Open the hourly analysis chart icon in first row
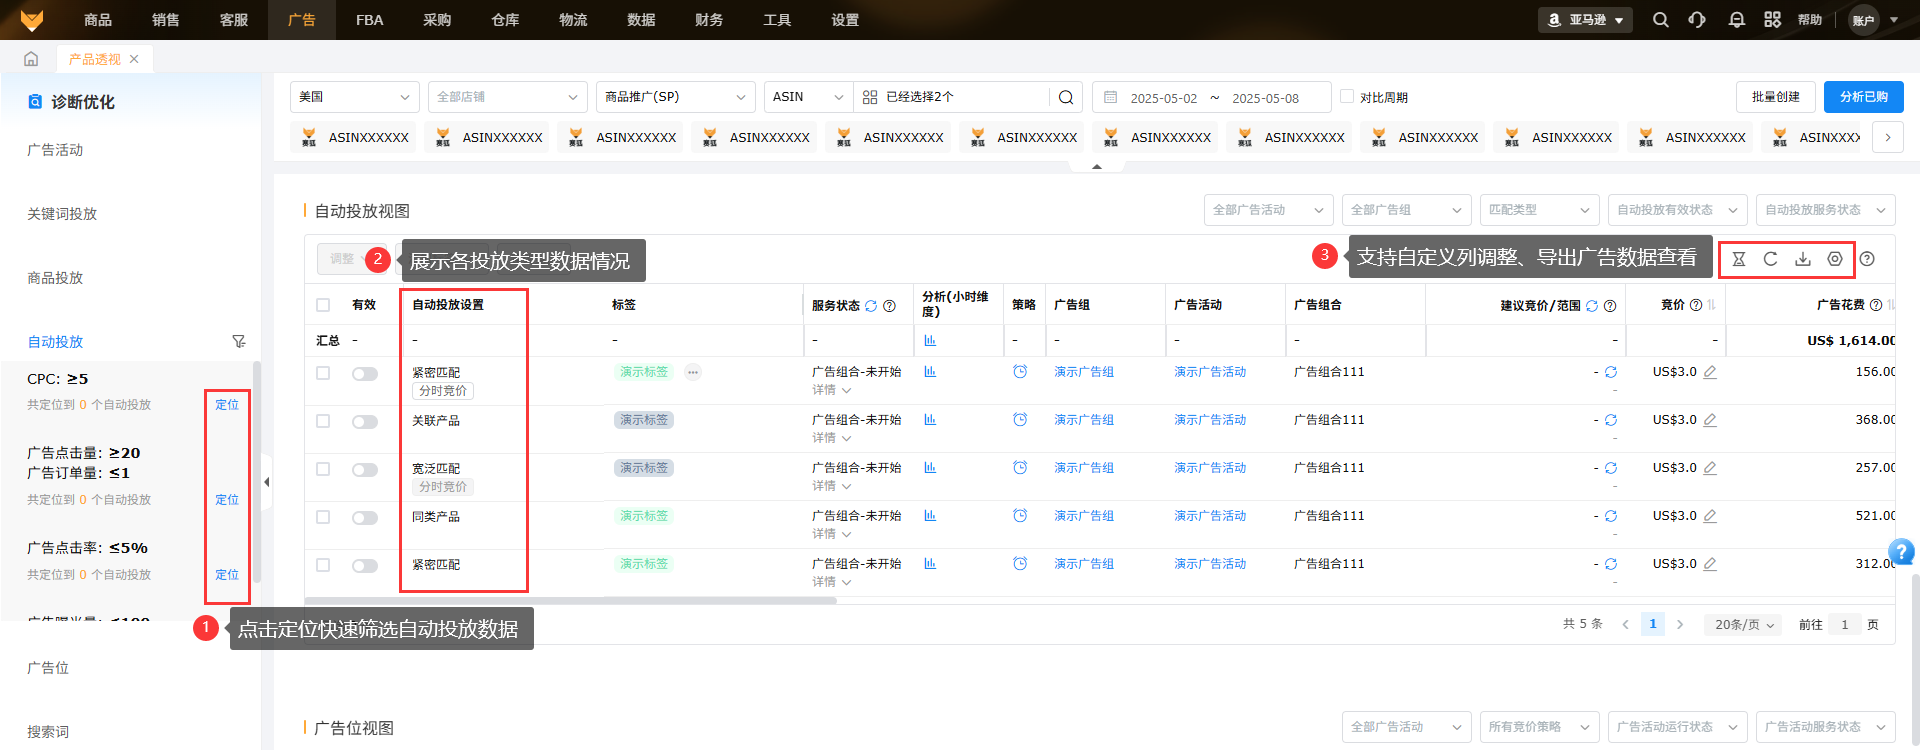This screenshot has width=1920, height=750. click(x=930, y=372)
